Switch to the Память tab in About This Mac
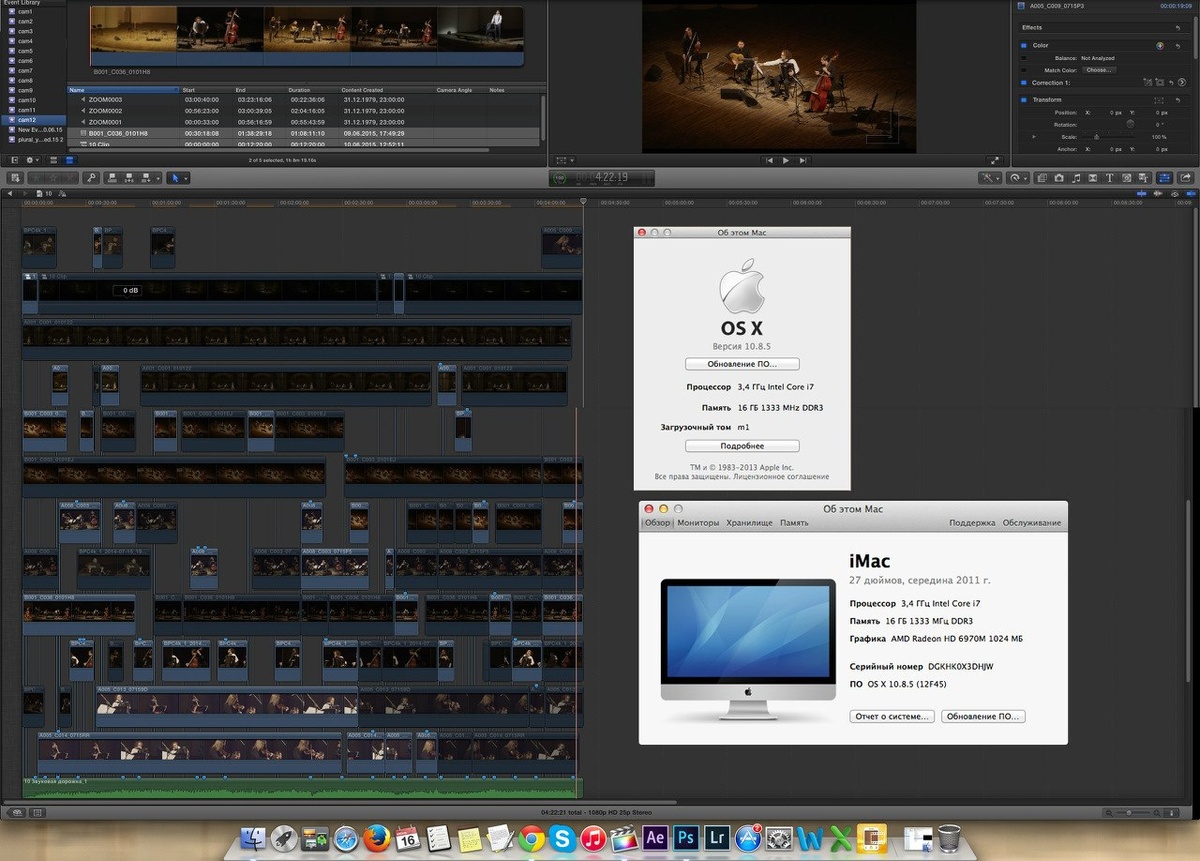This screenshot has height=861, width=1200. (x=795, y=521)
